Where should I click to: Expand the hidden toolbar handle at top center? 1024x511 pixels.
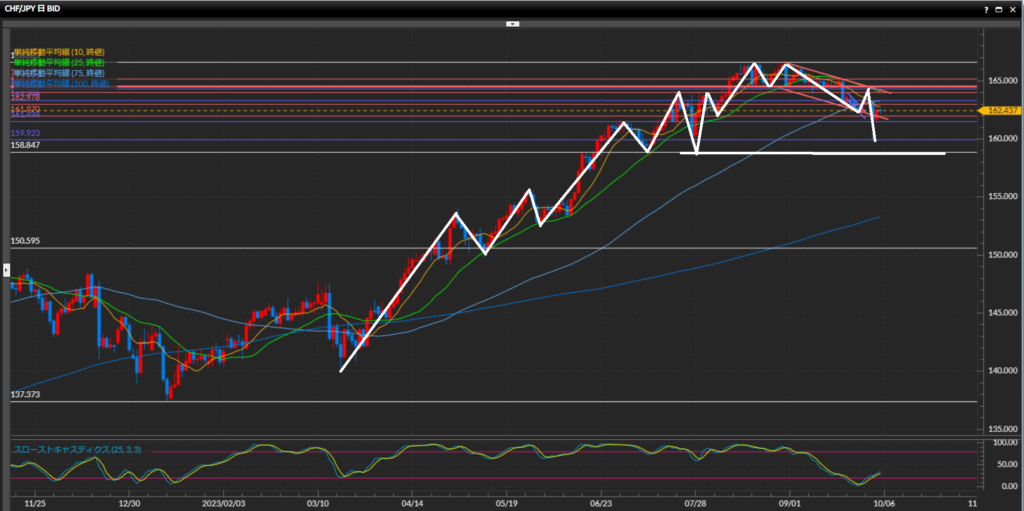(511, 23)
